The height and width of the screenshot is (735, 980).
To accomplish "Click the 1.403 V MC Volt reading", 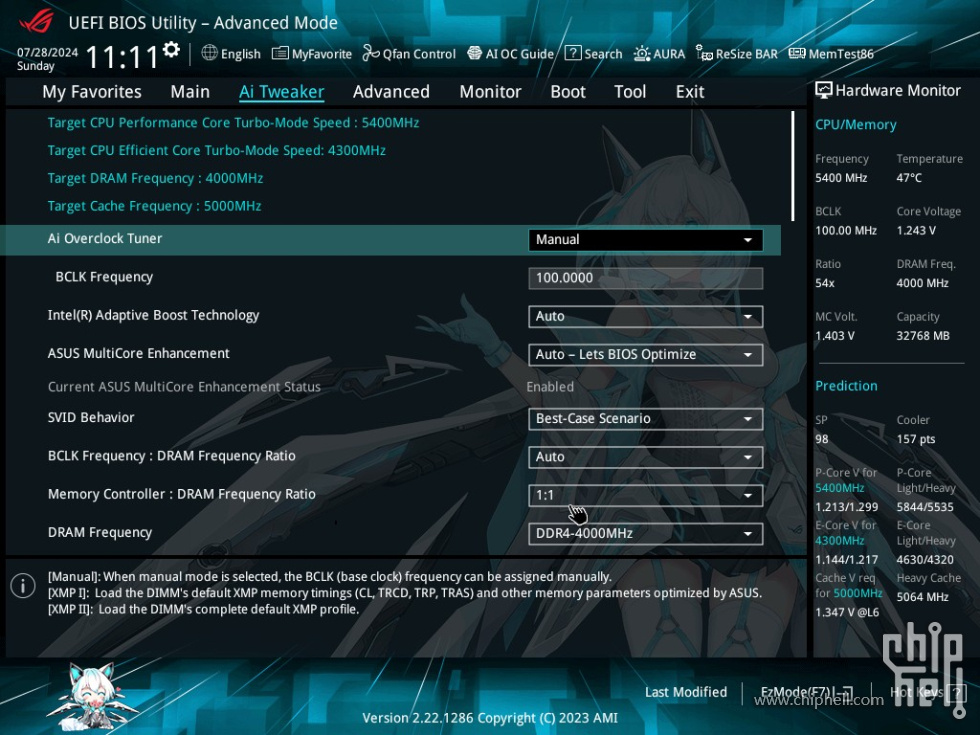I will click(x=834, y=336).
